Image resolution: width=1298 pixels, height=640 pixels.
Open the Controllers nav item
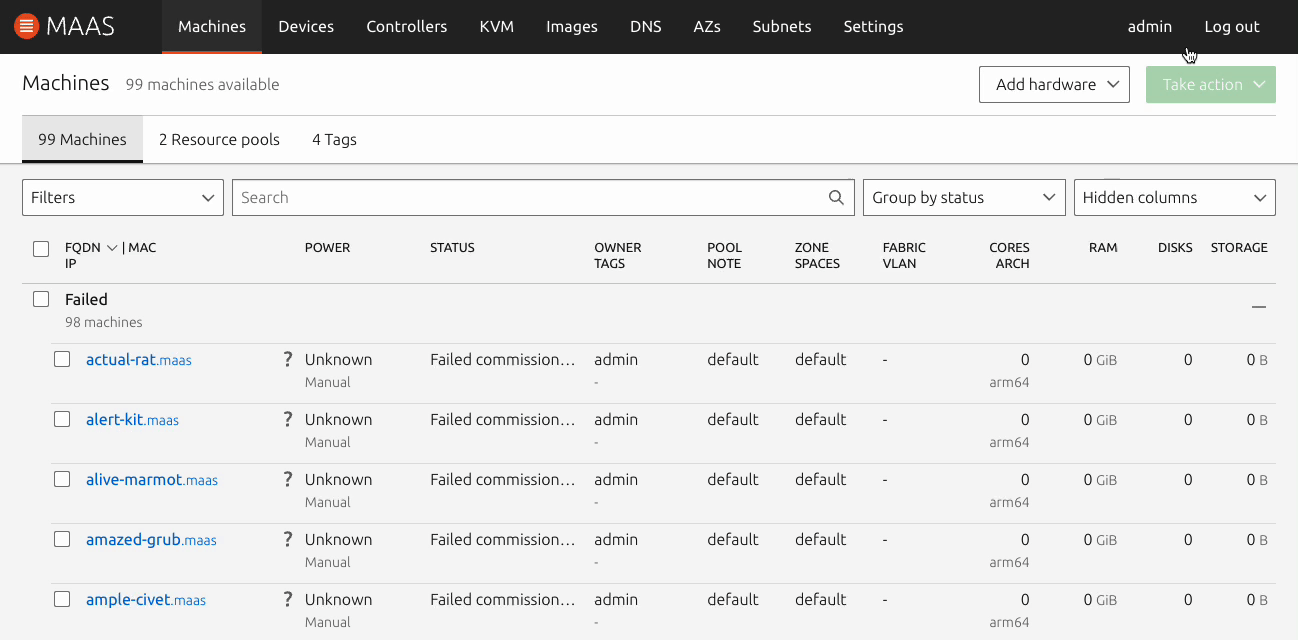coord(407,27)
